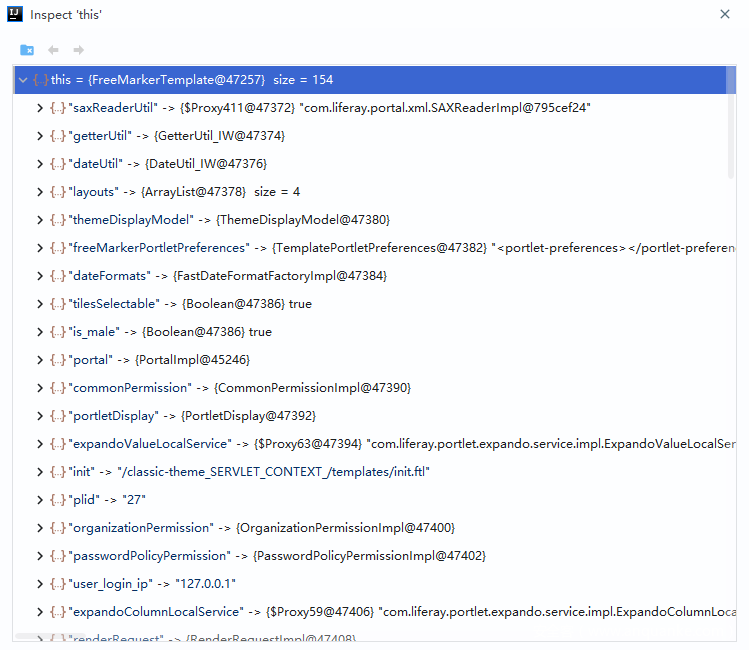Viewport: 749px width, 650px height.
Task: Collapse the root 'this' FreeMarkerTemplate node
Action: point(24,80)
